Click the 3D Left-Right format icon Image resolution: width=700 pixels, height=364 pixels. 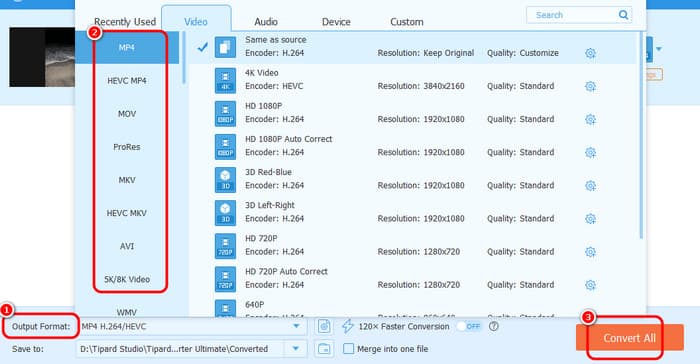225,213
